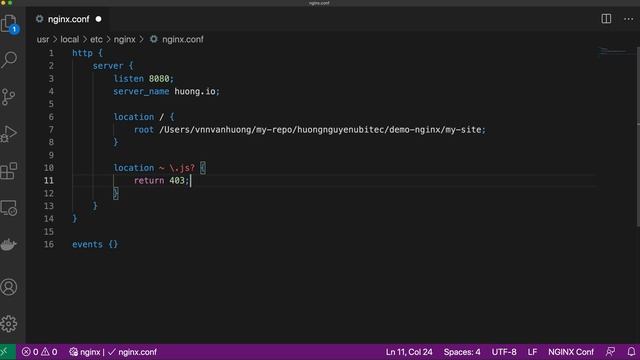Click 'listen' directive text
Viewport: 640px width, 360px height.
coord(129,78)
